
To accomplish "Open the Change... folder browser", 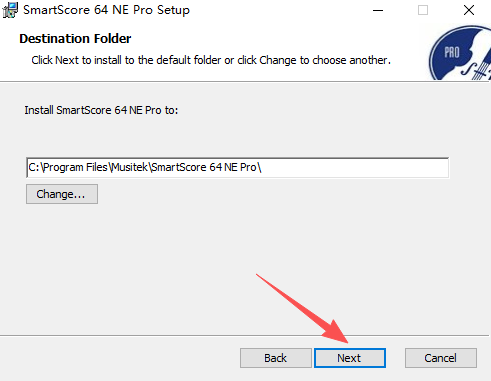I will (x=62, y=194).
